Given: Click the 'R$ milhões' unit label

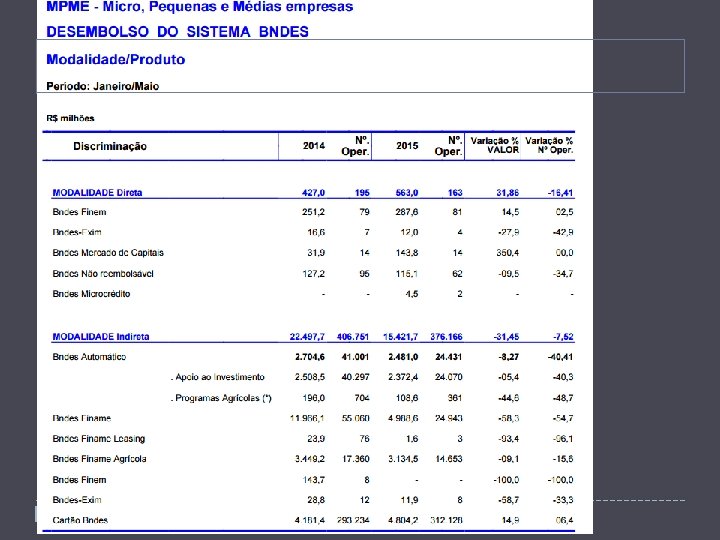Looking at the screenshot, I should [x=70, y=118].
